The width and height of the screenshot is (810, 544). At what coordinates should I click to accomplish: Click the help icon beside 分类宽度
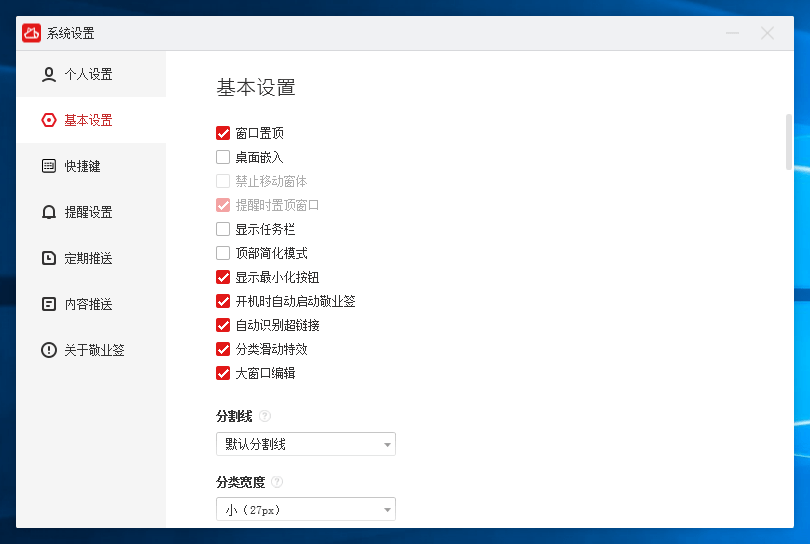point(277,482)
